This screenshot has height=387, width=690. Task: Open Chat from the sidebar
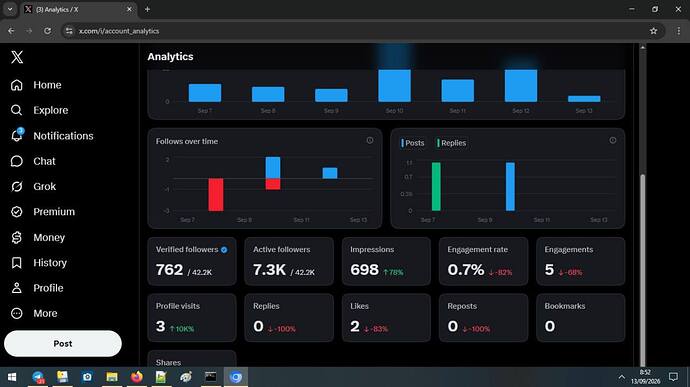coord(33,161)
